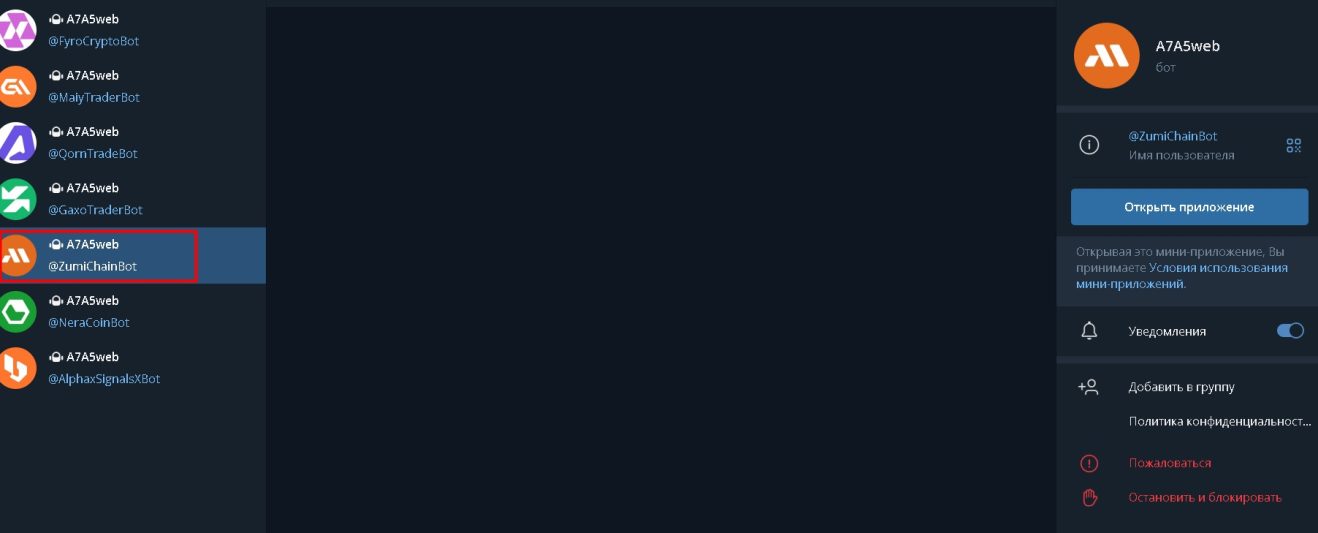Click the notification bell icon
The width and height of the screenshot is (1318, 533).
pos(1089,331)
